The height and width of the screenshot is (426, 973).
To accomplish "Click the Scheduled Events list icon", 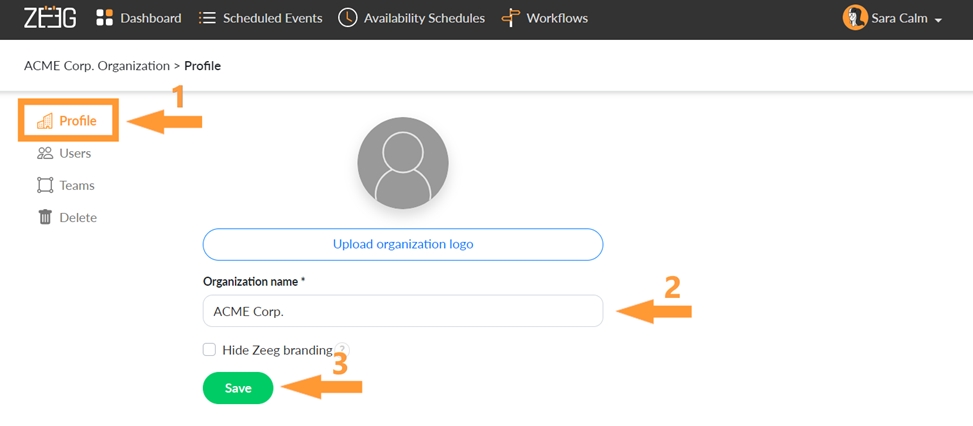I will (x=207, y=18).
